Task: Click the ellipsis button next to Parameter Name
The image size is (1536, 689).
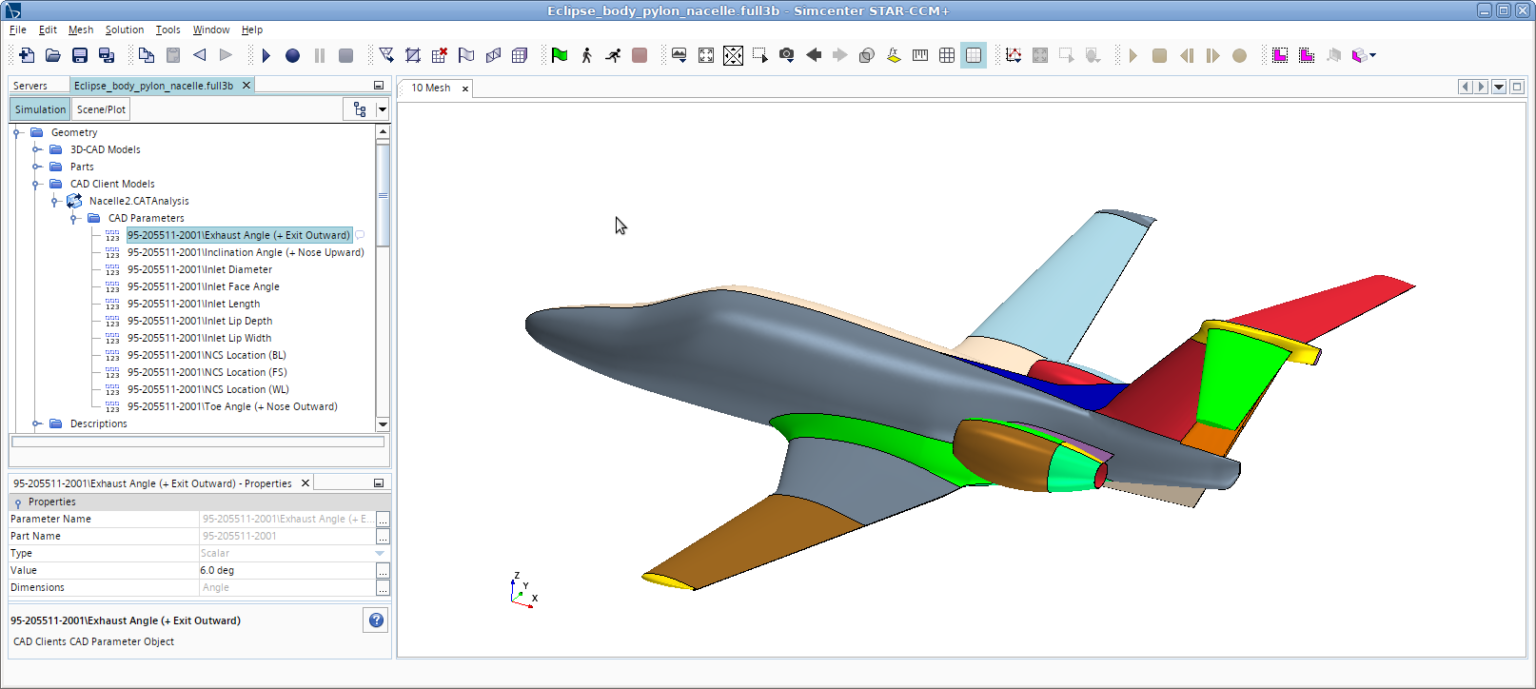Action: (382, 518)
